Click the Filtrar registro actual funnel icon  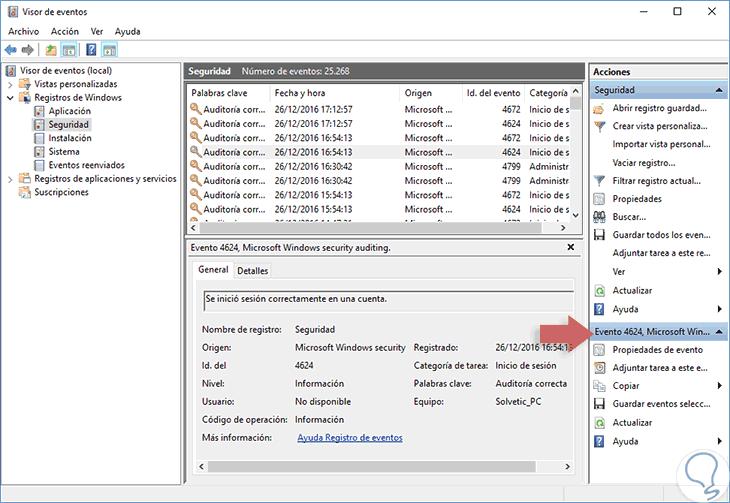(599, 180)
